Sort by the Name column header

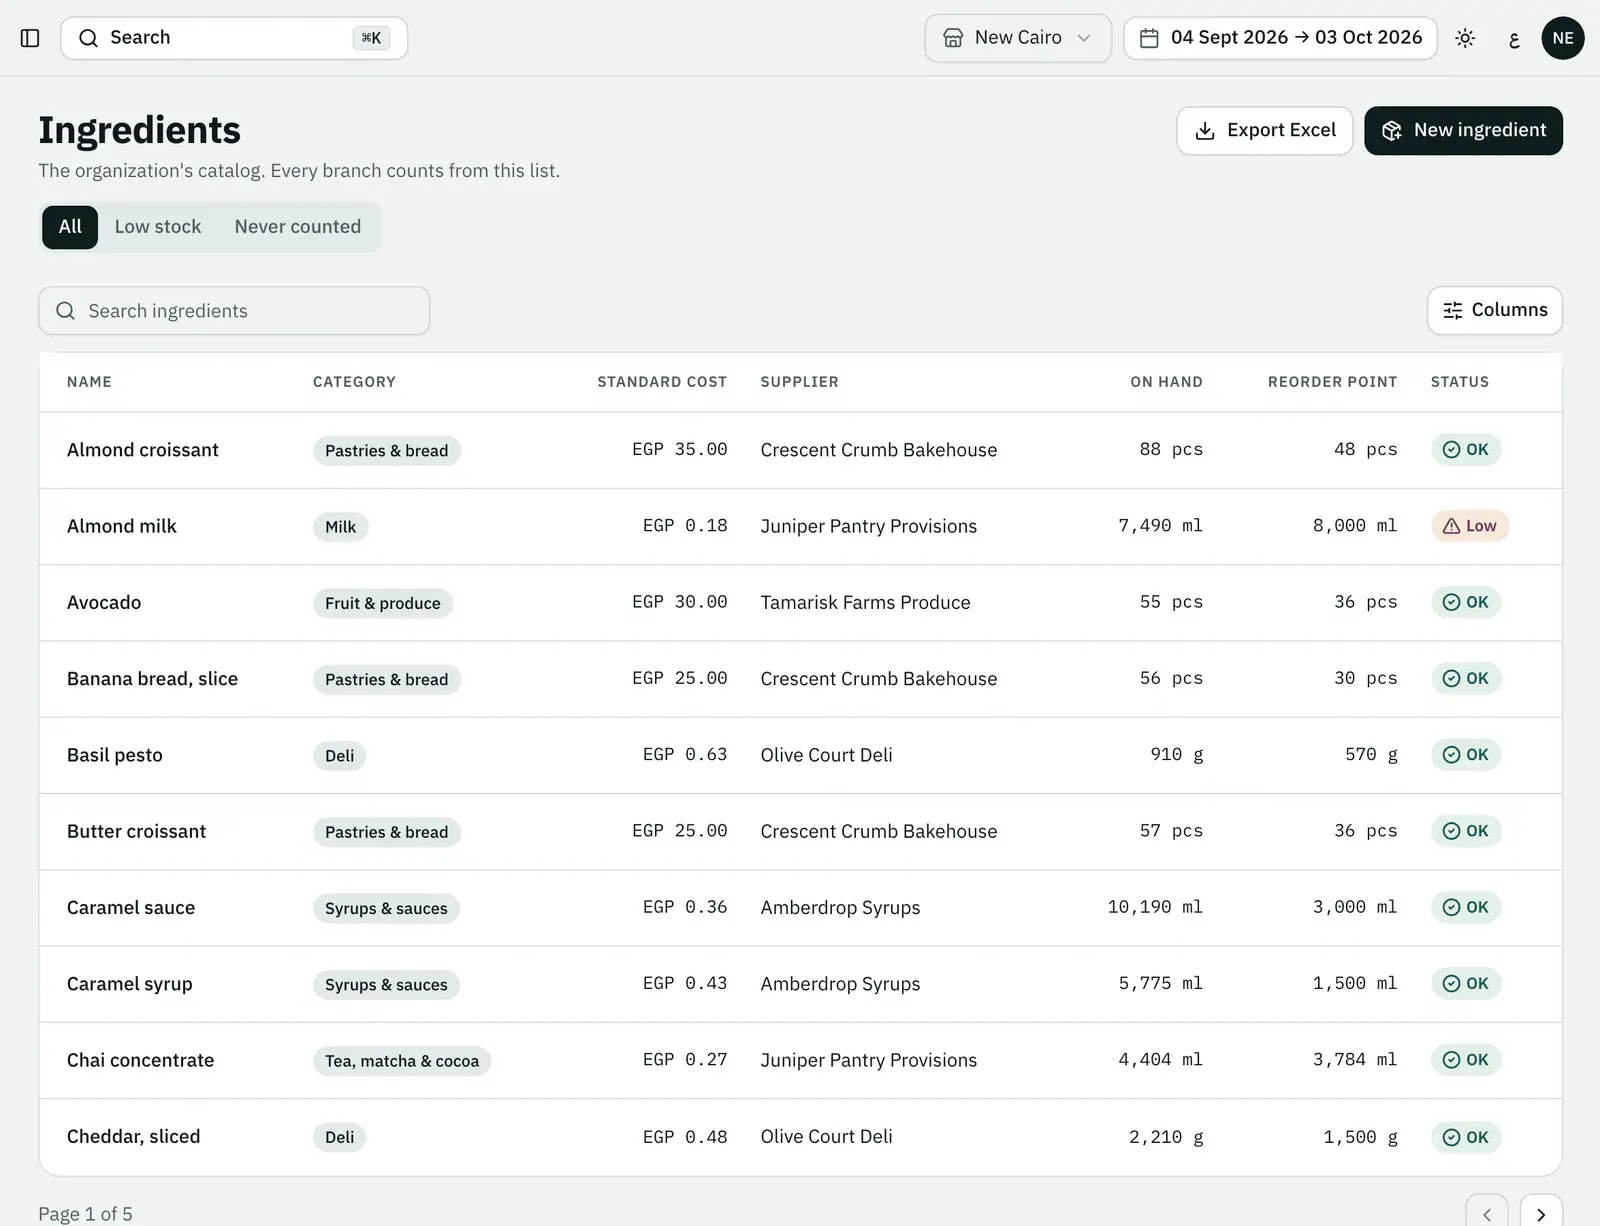(x=89, y=382)
